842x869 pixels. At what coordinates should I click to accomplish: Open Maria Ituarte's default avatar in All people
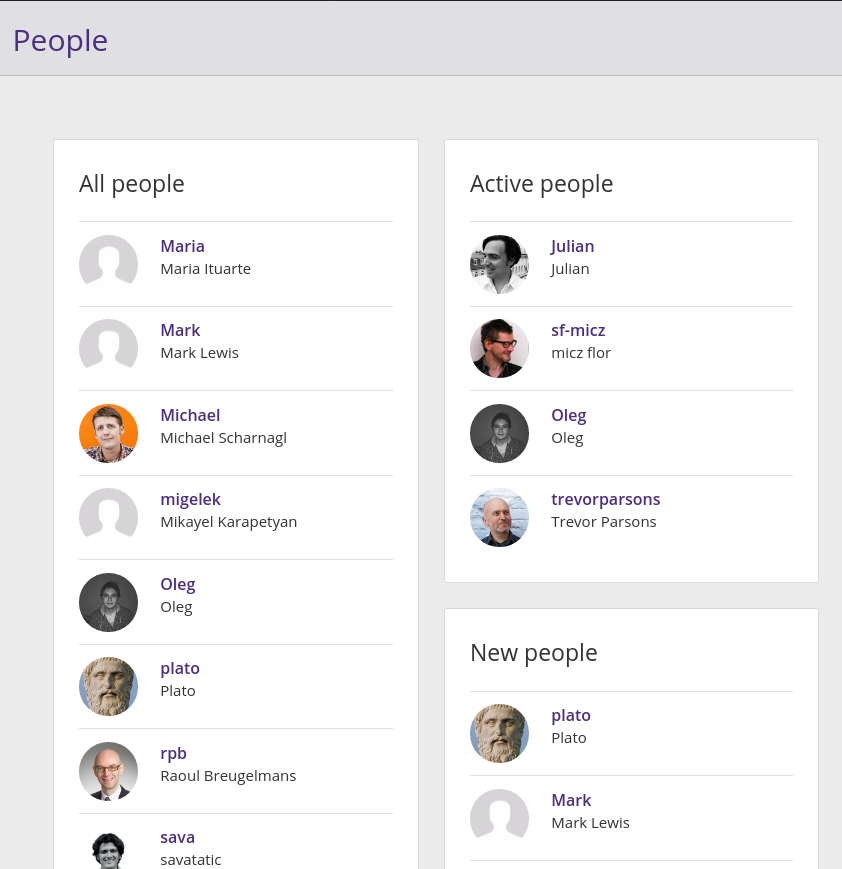[109, 264]
